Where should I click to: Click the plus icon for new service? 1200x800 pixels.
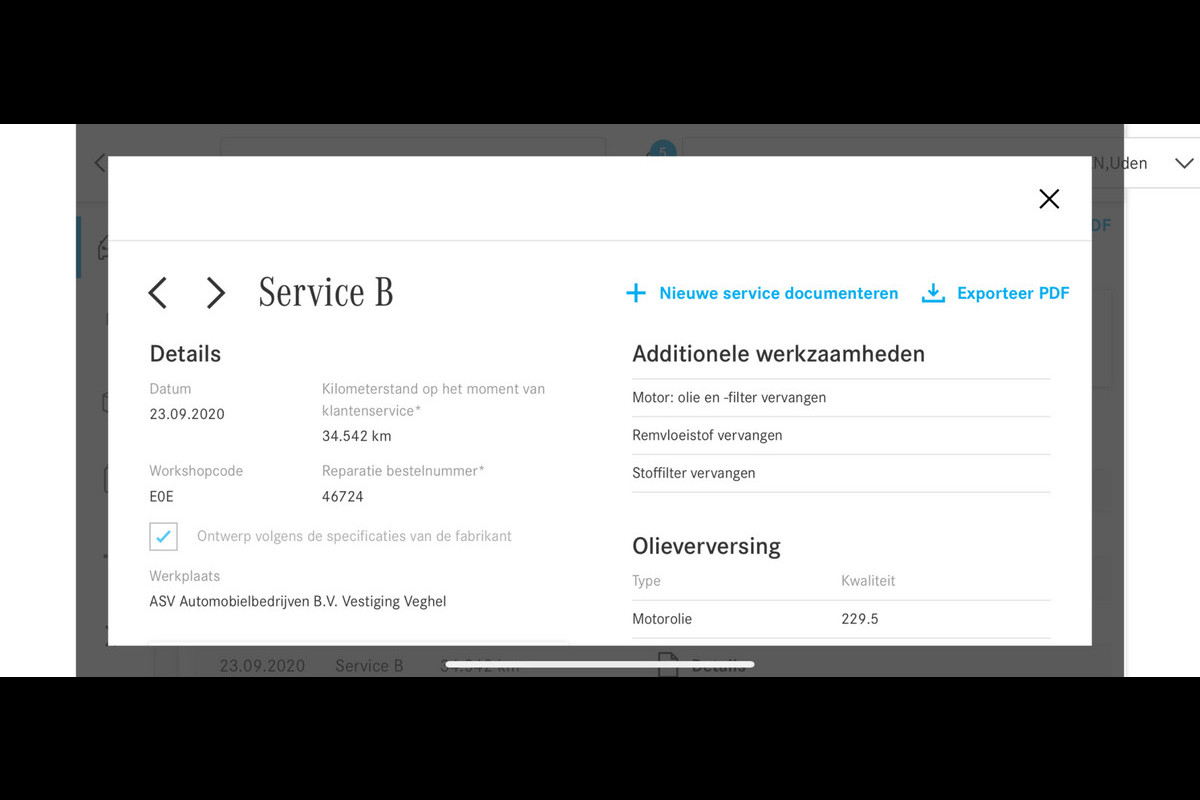click(636, 293)
